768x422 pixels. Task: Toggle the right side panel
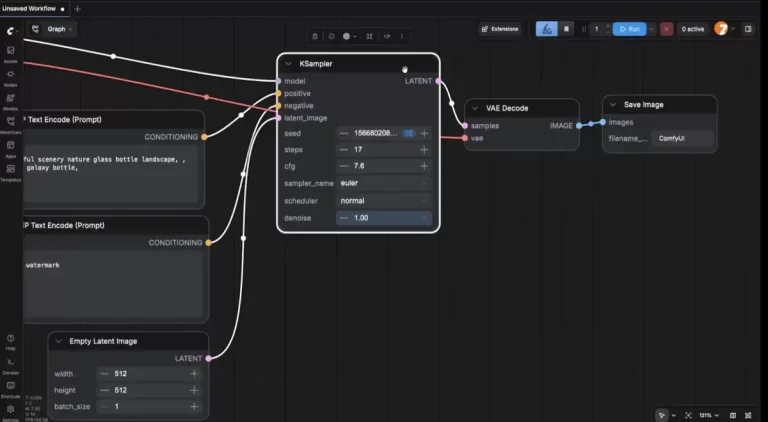point(747,29)
